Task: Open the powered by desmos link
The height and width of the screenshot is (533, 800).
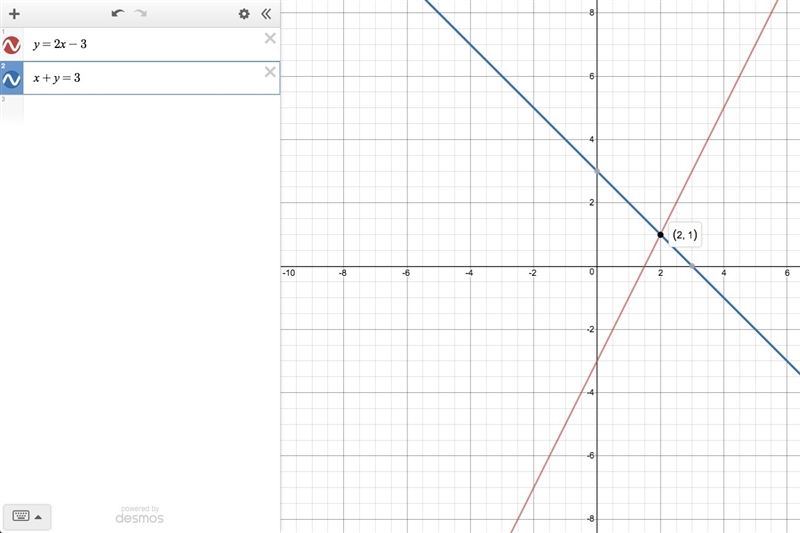Action: (x=139, y=515)
